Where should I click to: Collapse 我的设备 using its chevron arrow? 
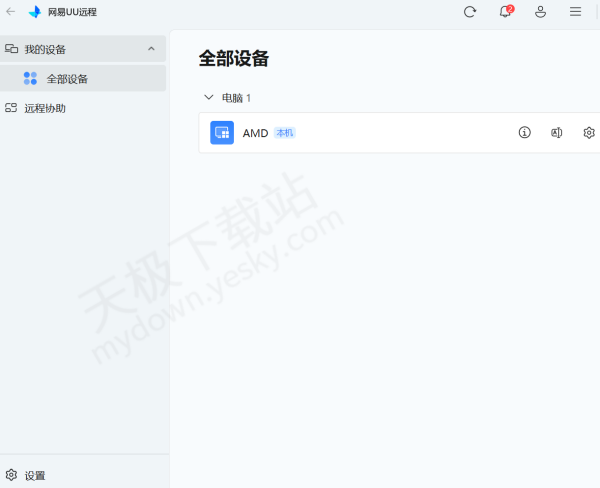[x=151, y=49]
